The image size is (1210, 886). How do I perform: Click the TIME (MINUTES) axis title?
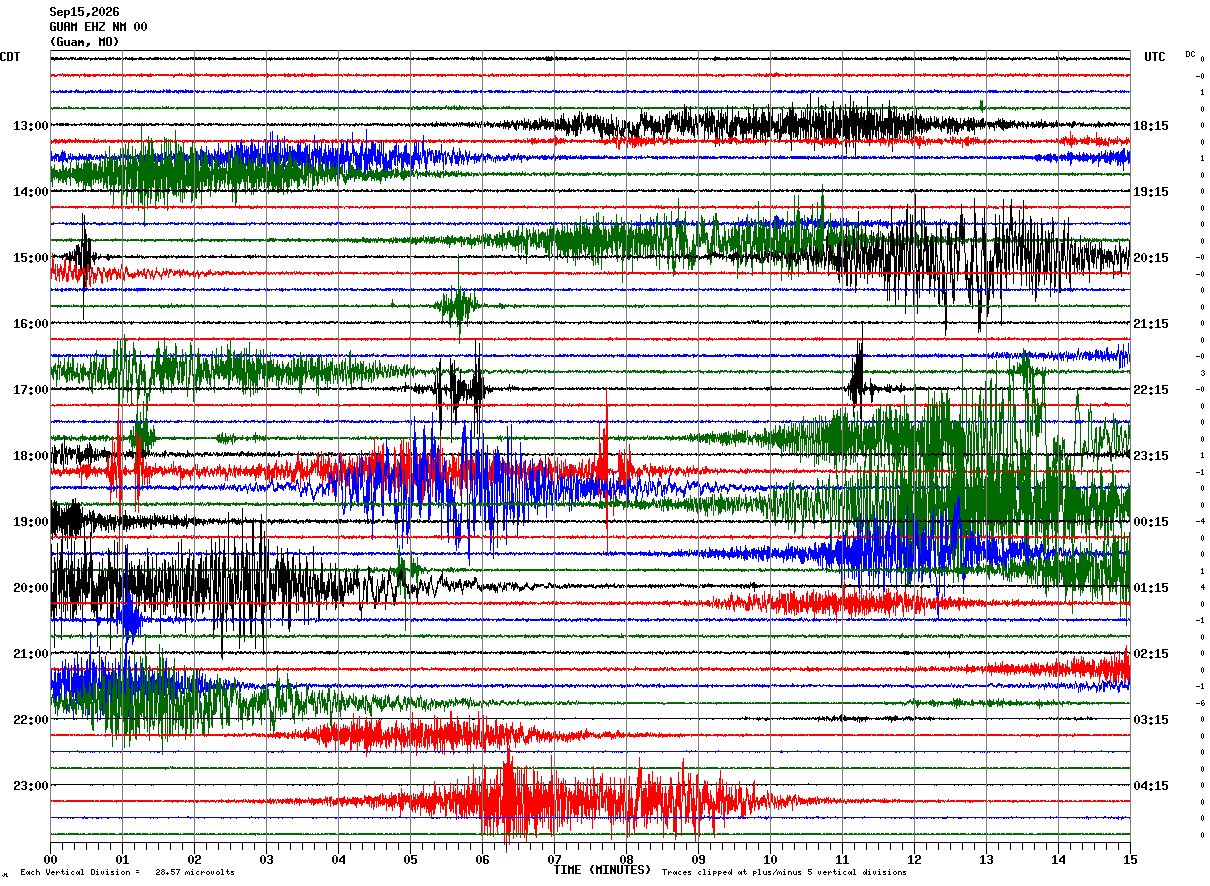click(602, 870)
